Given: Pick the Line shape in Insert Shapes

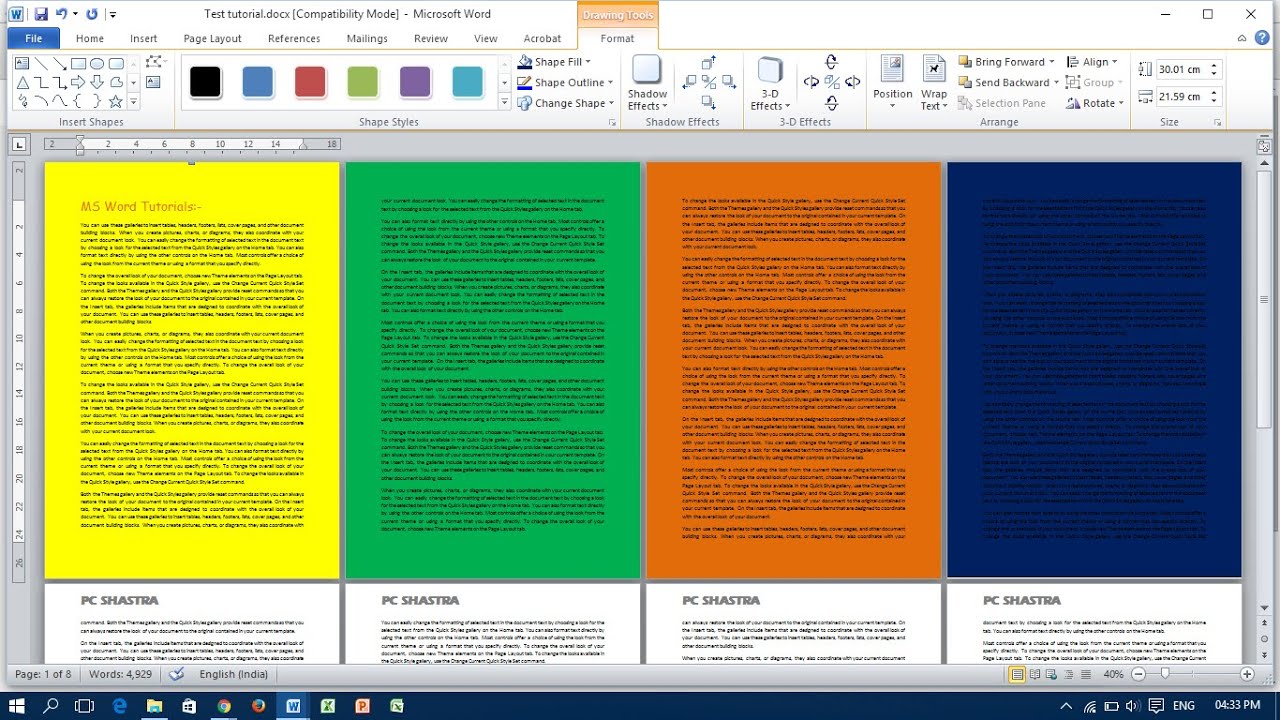Looking at the screenshot, I should [41, 63].
